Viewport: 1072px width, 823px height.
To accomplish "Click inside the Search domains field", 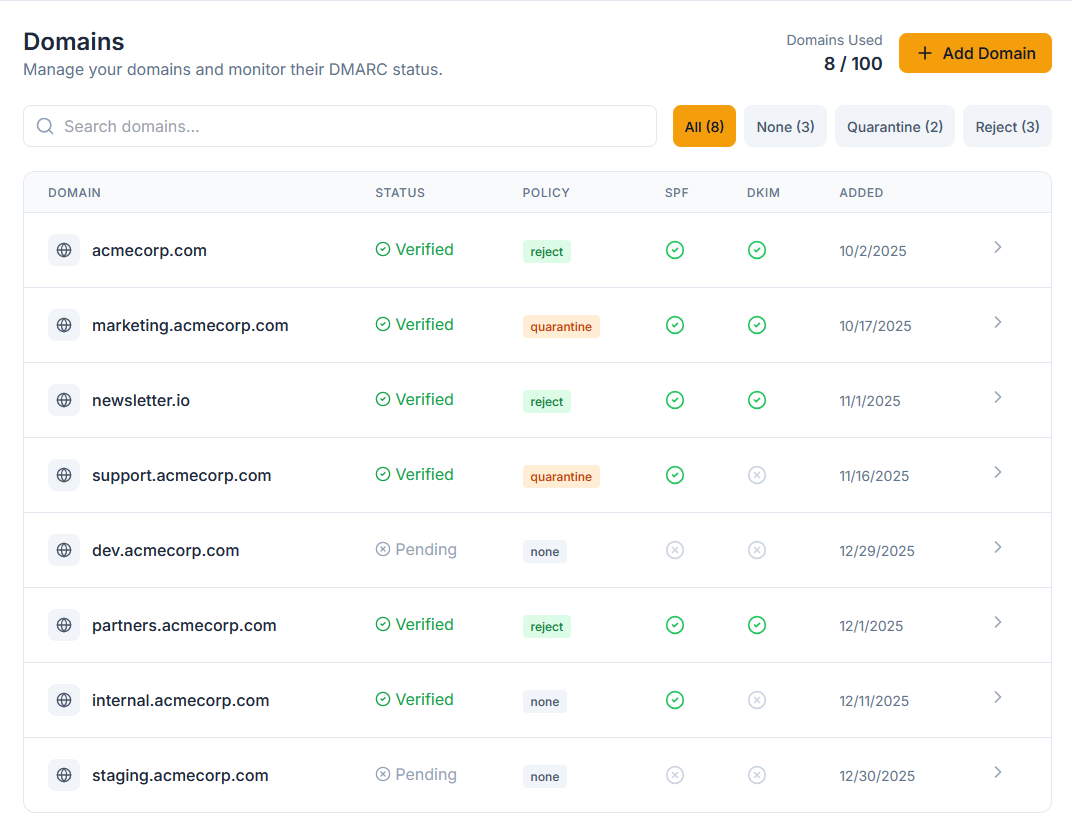I will (x=340, y=126).
